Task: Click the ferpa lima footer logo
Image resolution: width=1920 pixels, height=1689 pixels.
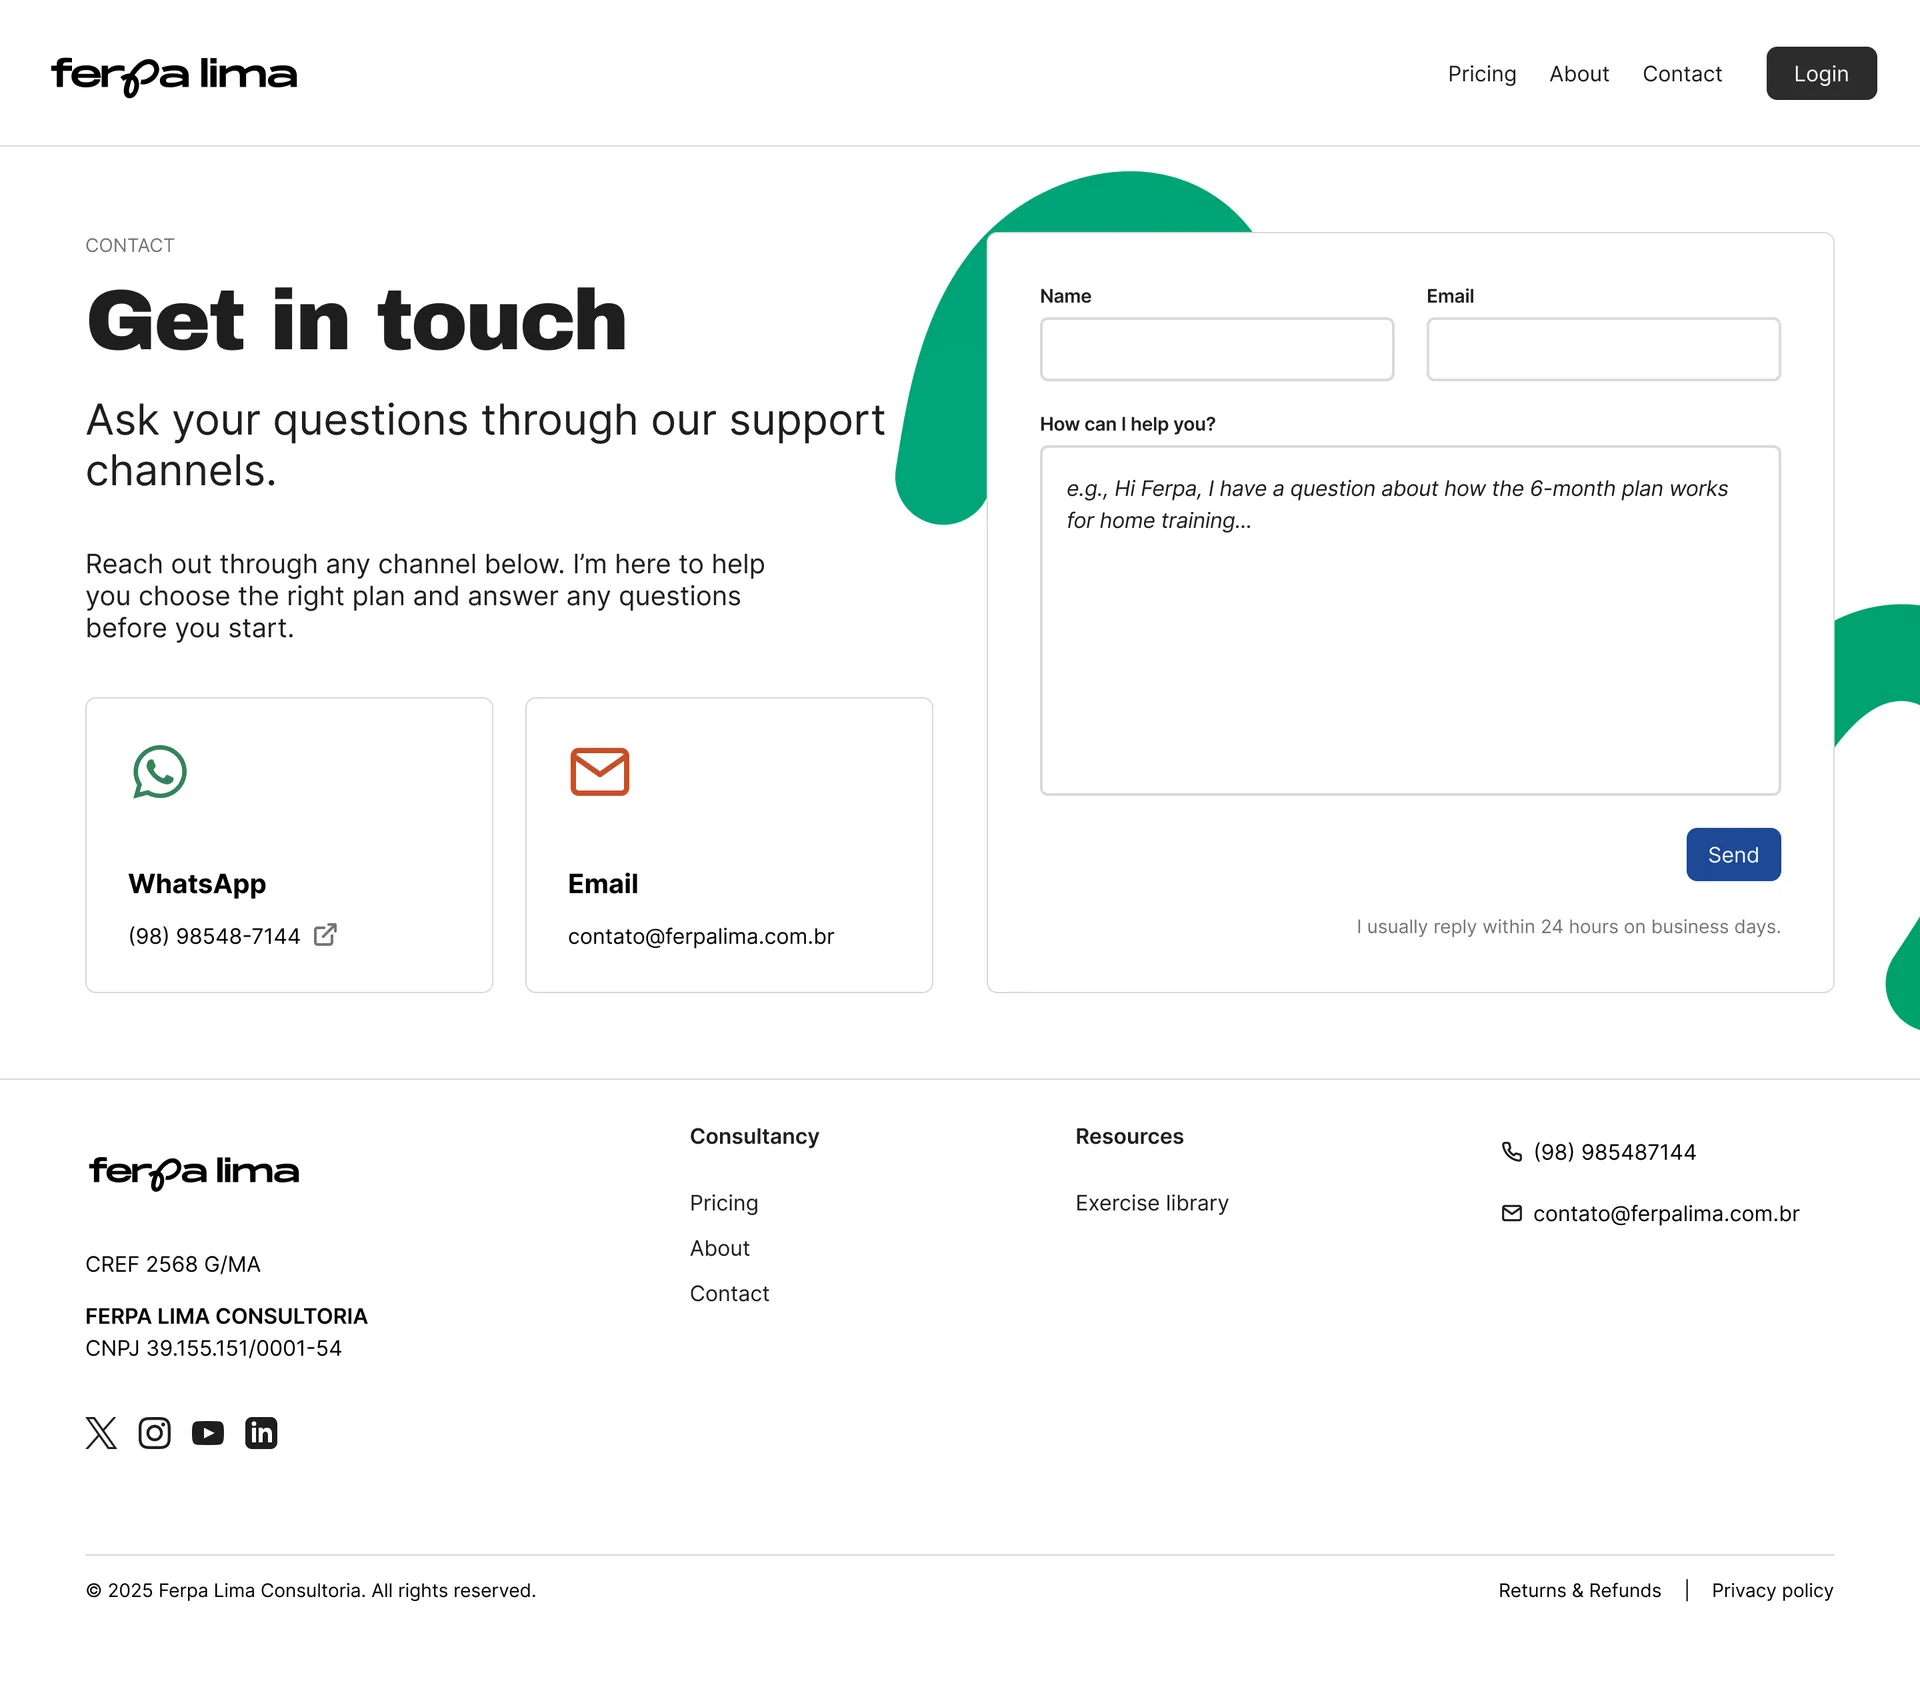Action: [194, 1172]
